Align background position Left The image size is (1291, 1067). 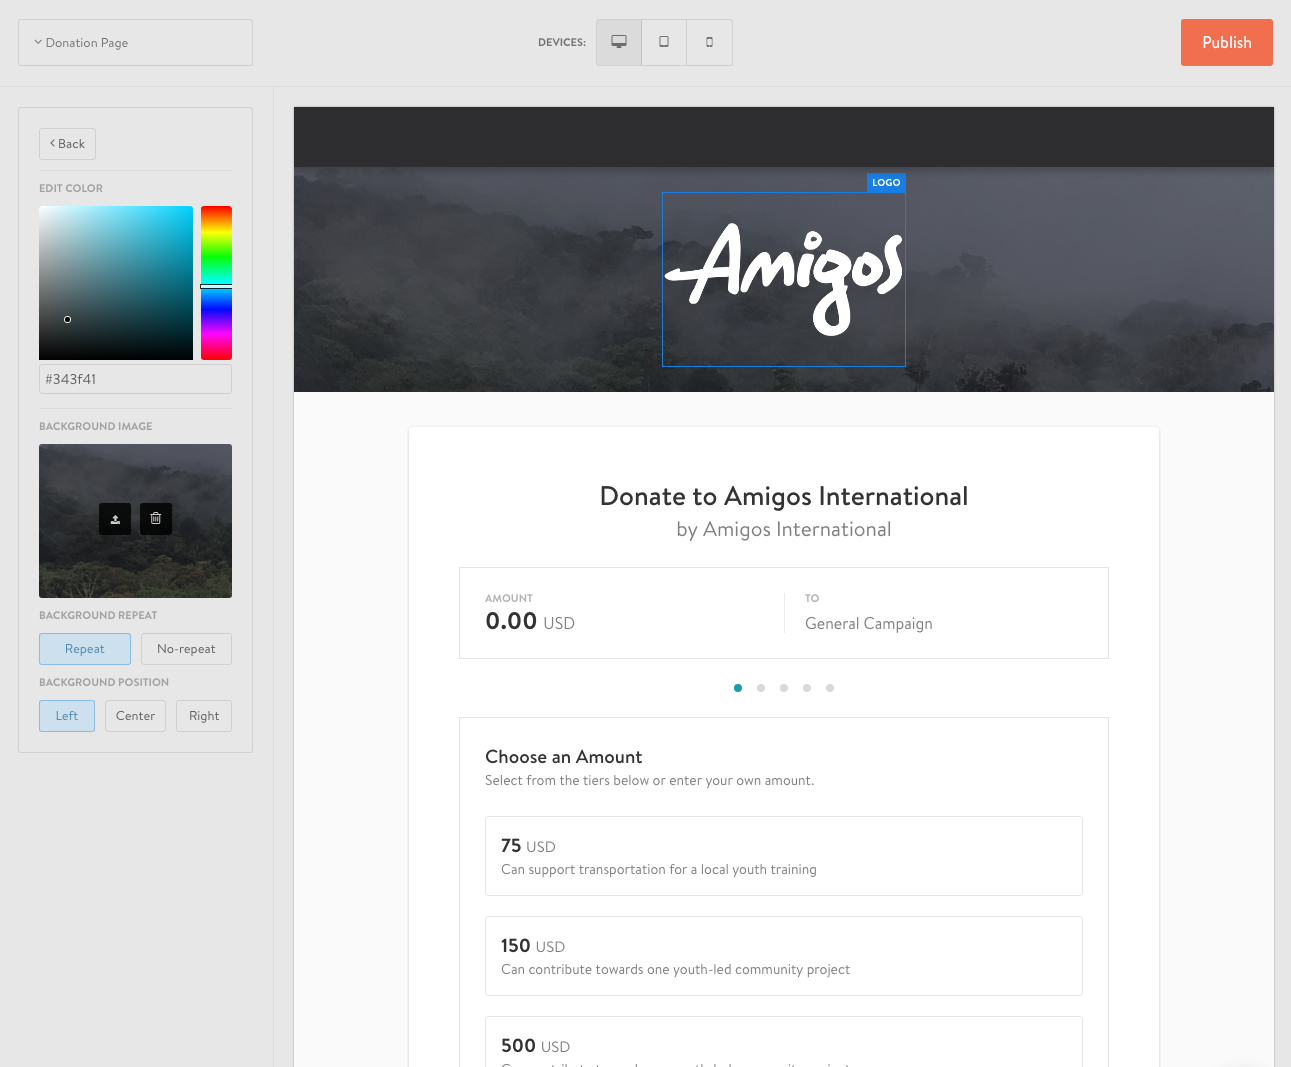[67, 716]
